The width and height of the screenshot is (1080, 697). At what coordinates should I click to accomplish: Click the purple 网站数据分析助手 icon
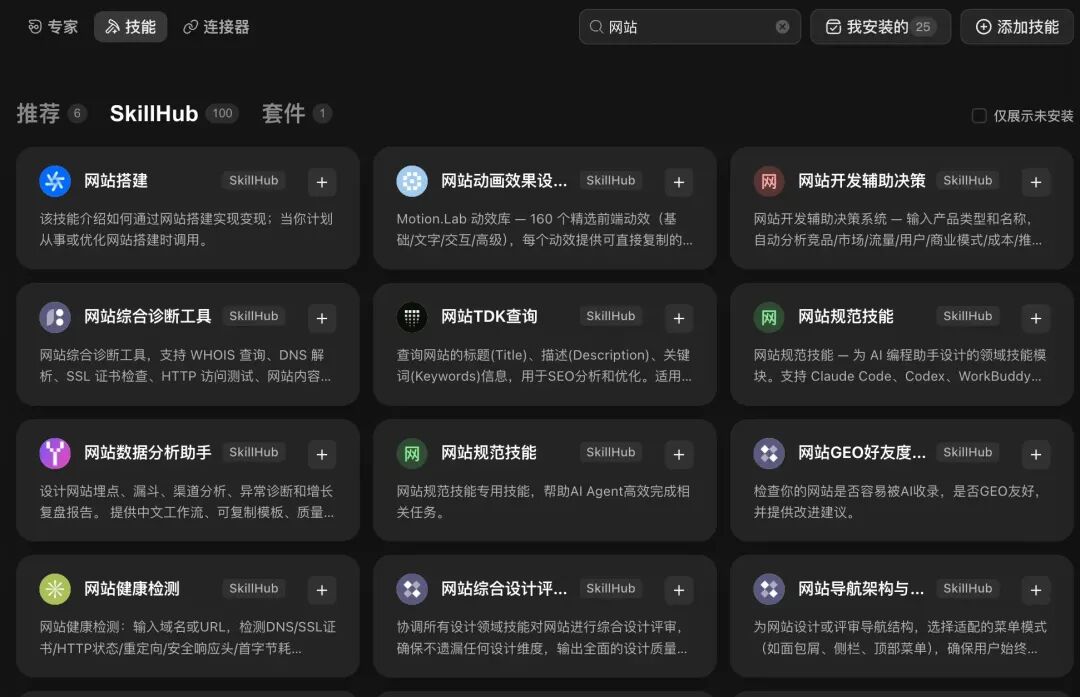pos(55,453)
